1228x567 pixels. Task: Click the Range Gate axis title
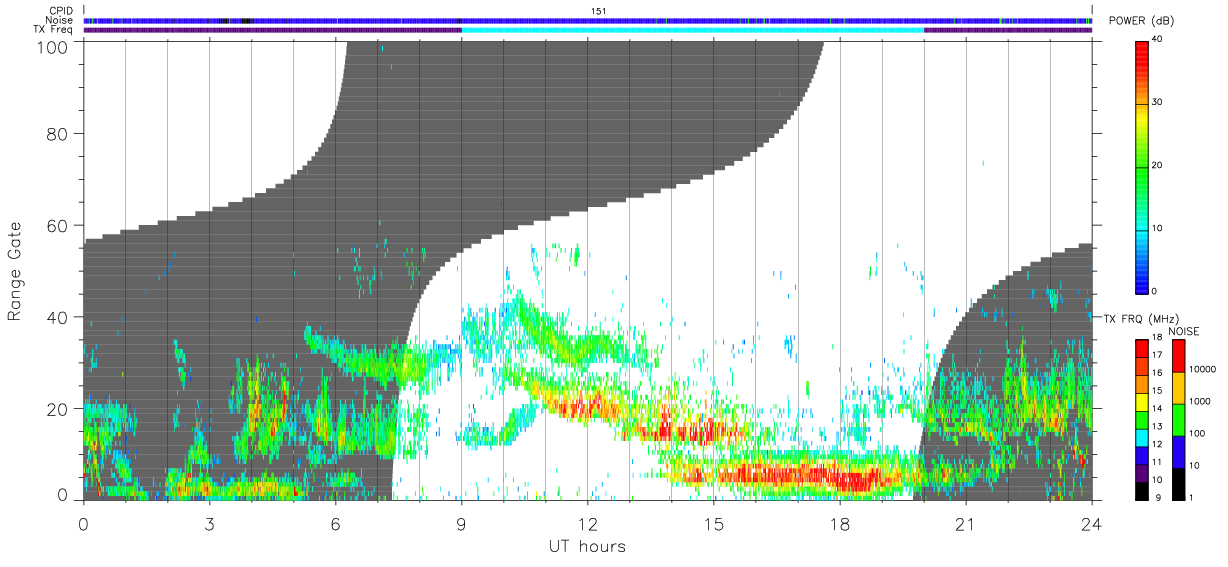click(x=15, y=272)
